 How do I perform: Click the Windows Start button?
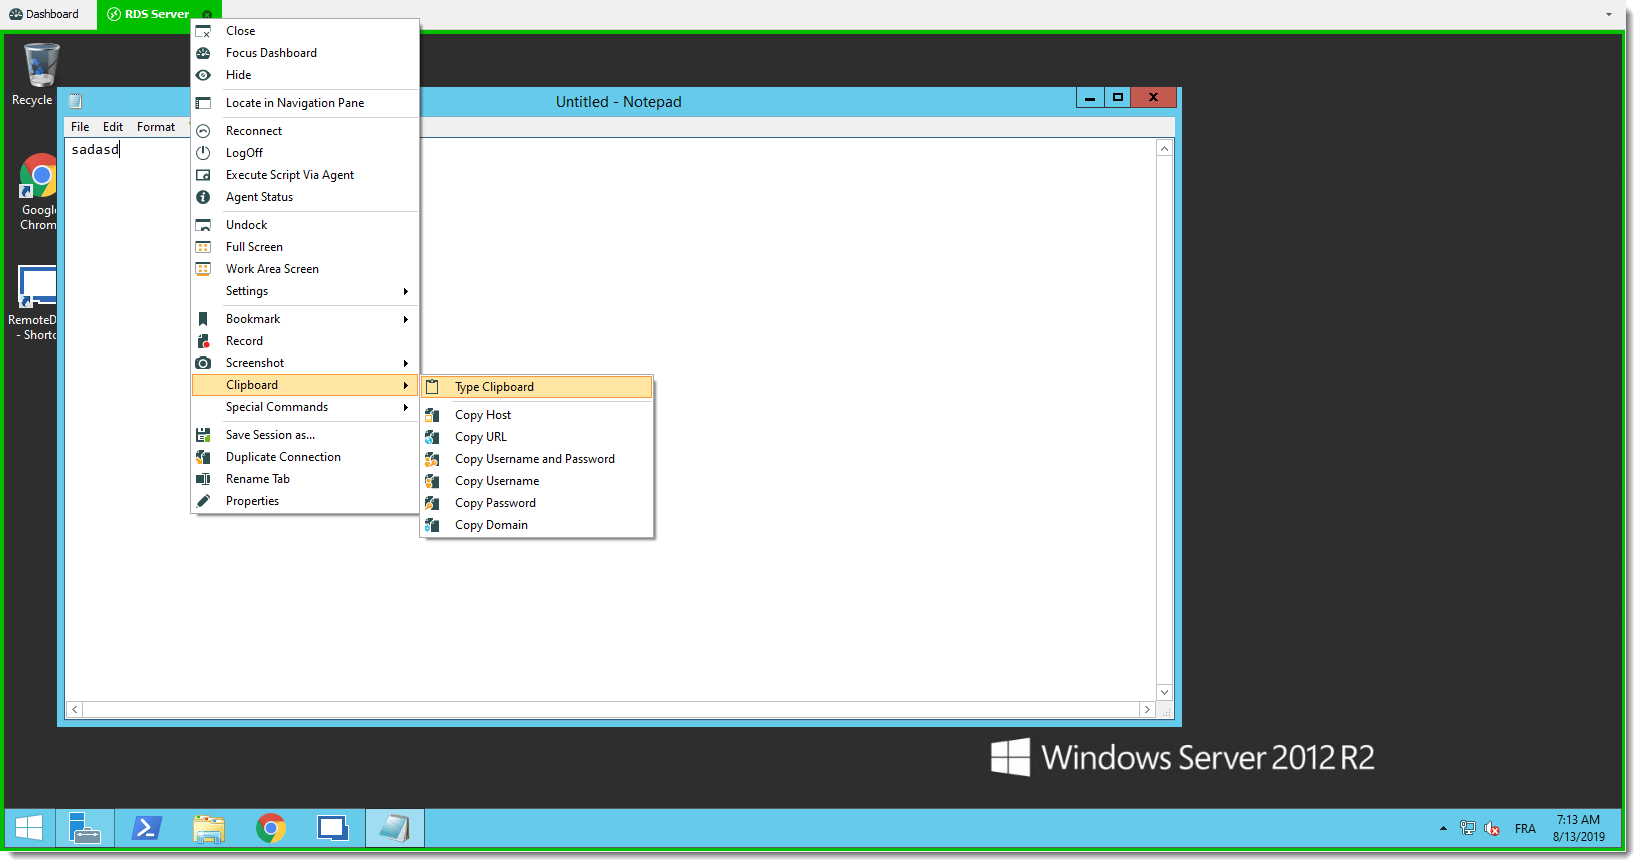pyautogui.click(x=29, y=828)
